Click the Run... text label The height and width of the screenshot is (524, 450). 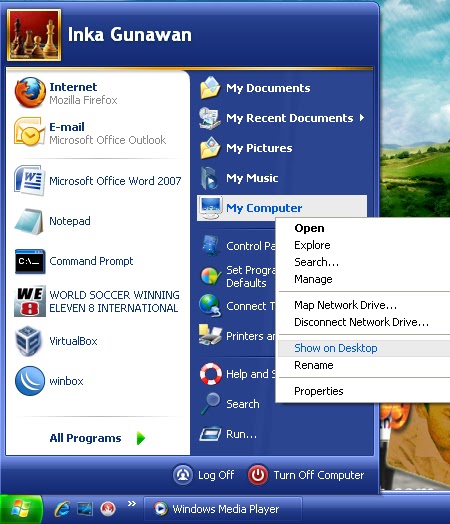tap(242, 434)
